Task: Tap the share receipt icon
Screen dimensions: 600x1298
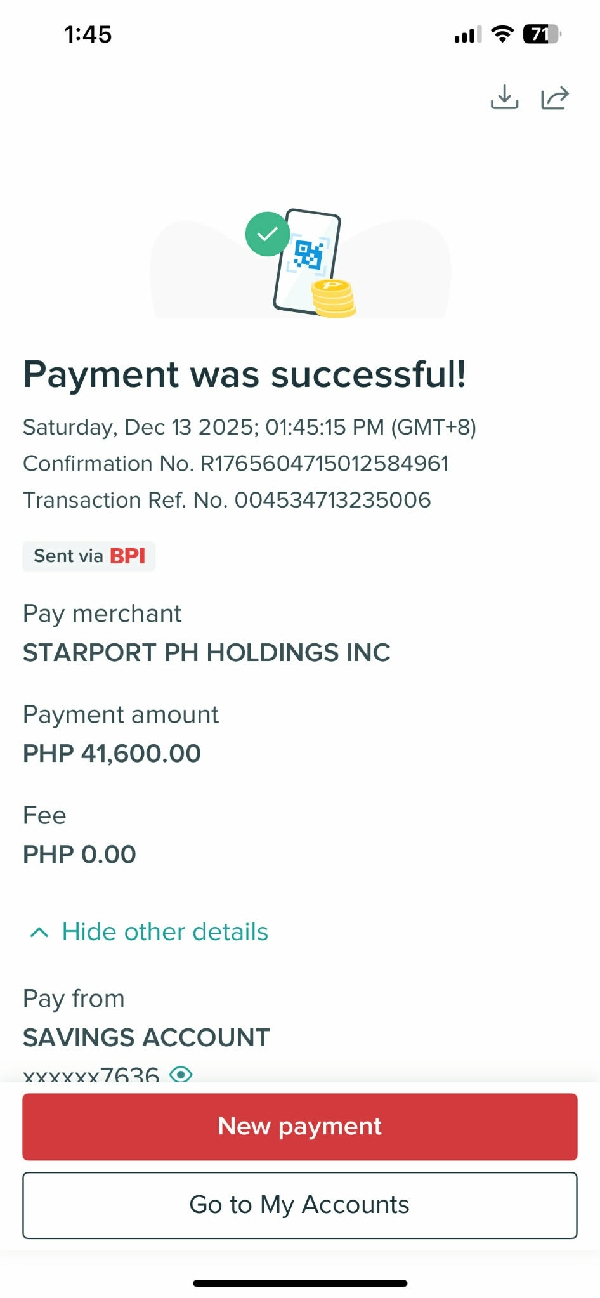Action: click(x=555, y=97)
